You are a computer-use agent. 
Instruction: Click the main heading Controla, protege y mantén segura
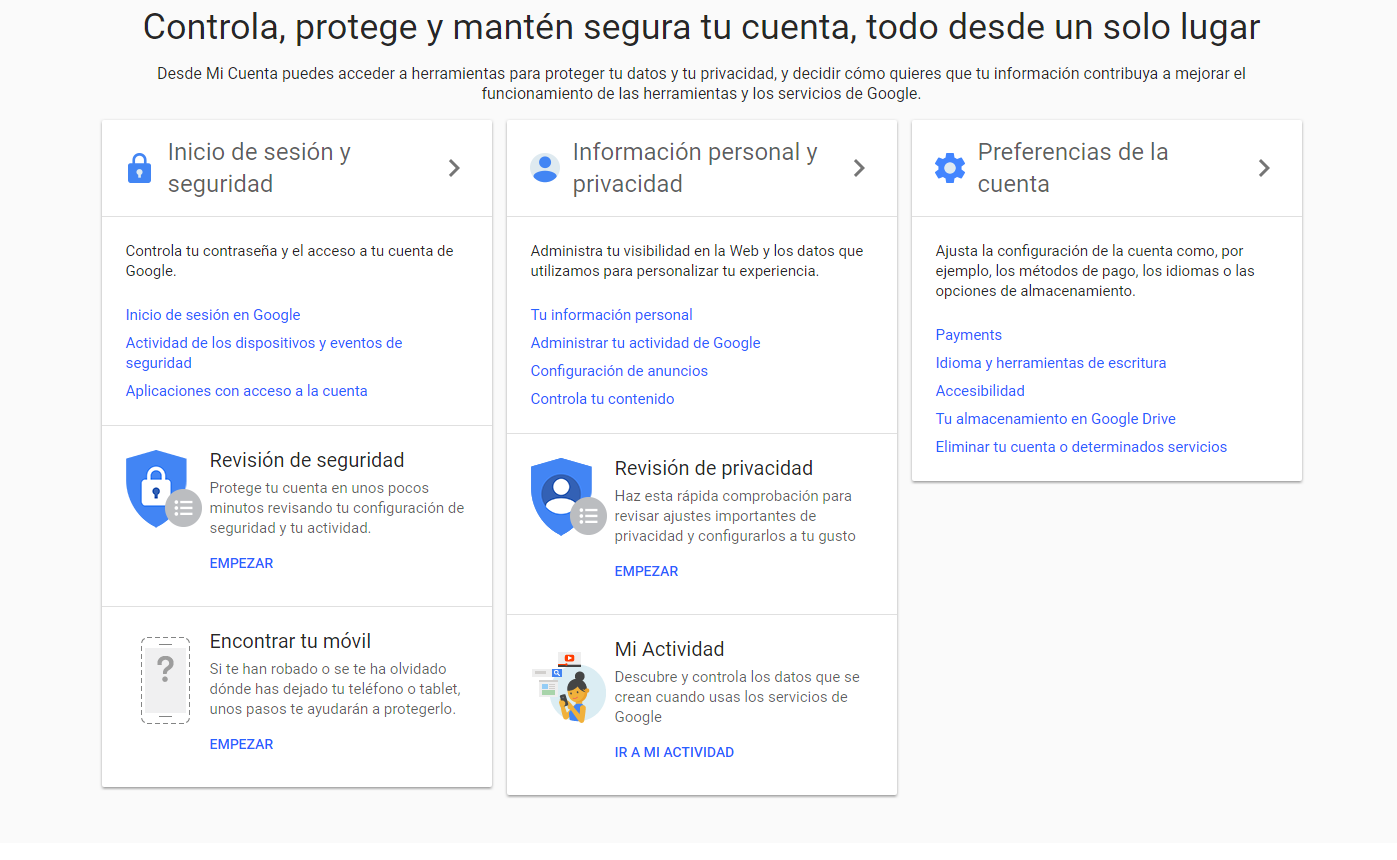coord(701,27)
